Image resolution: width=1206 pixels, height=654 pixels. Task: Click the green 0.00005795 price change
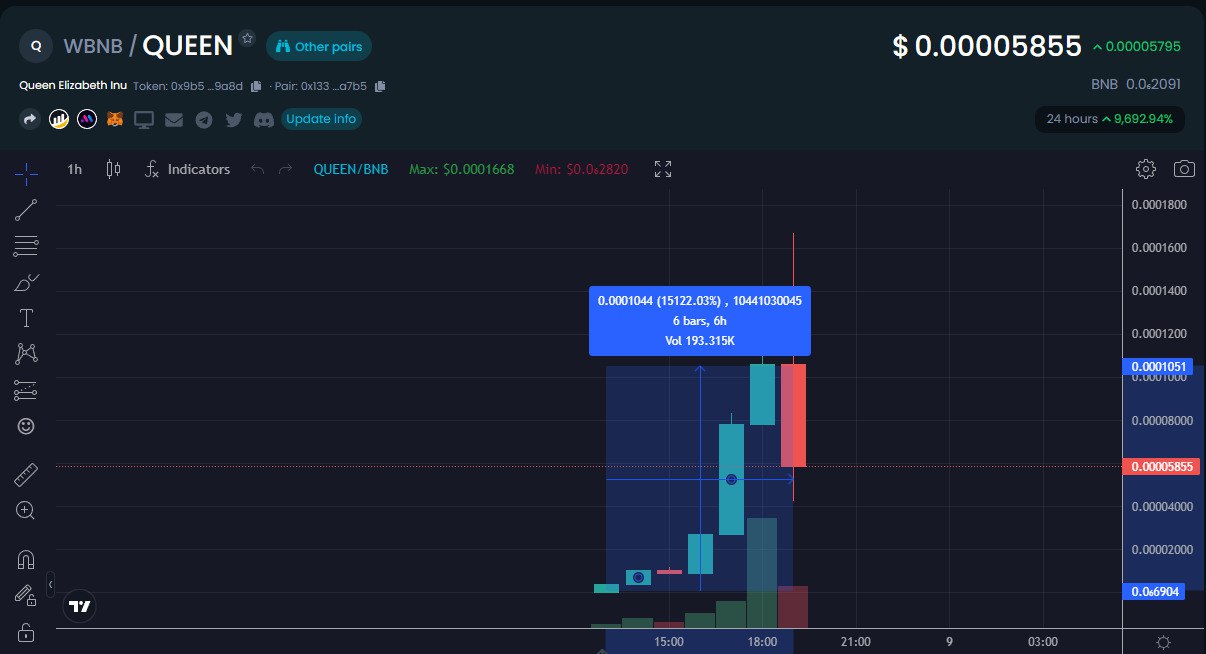pyautogui.click(x=1142, y=46)
